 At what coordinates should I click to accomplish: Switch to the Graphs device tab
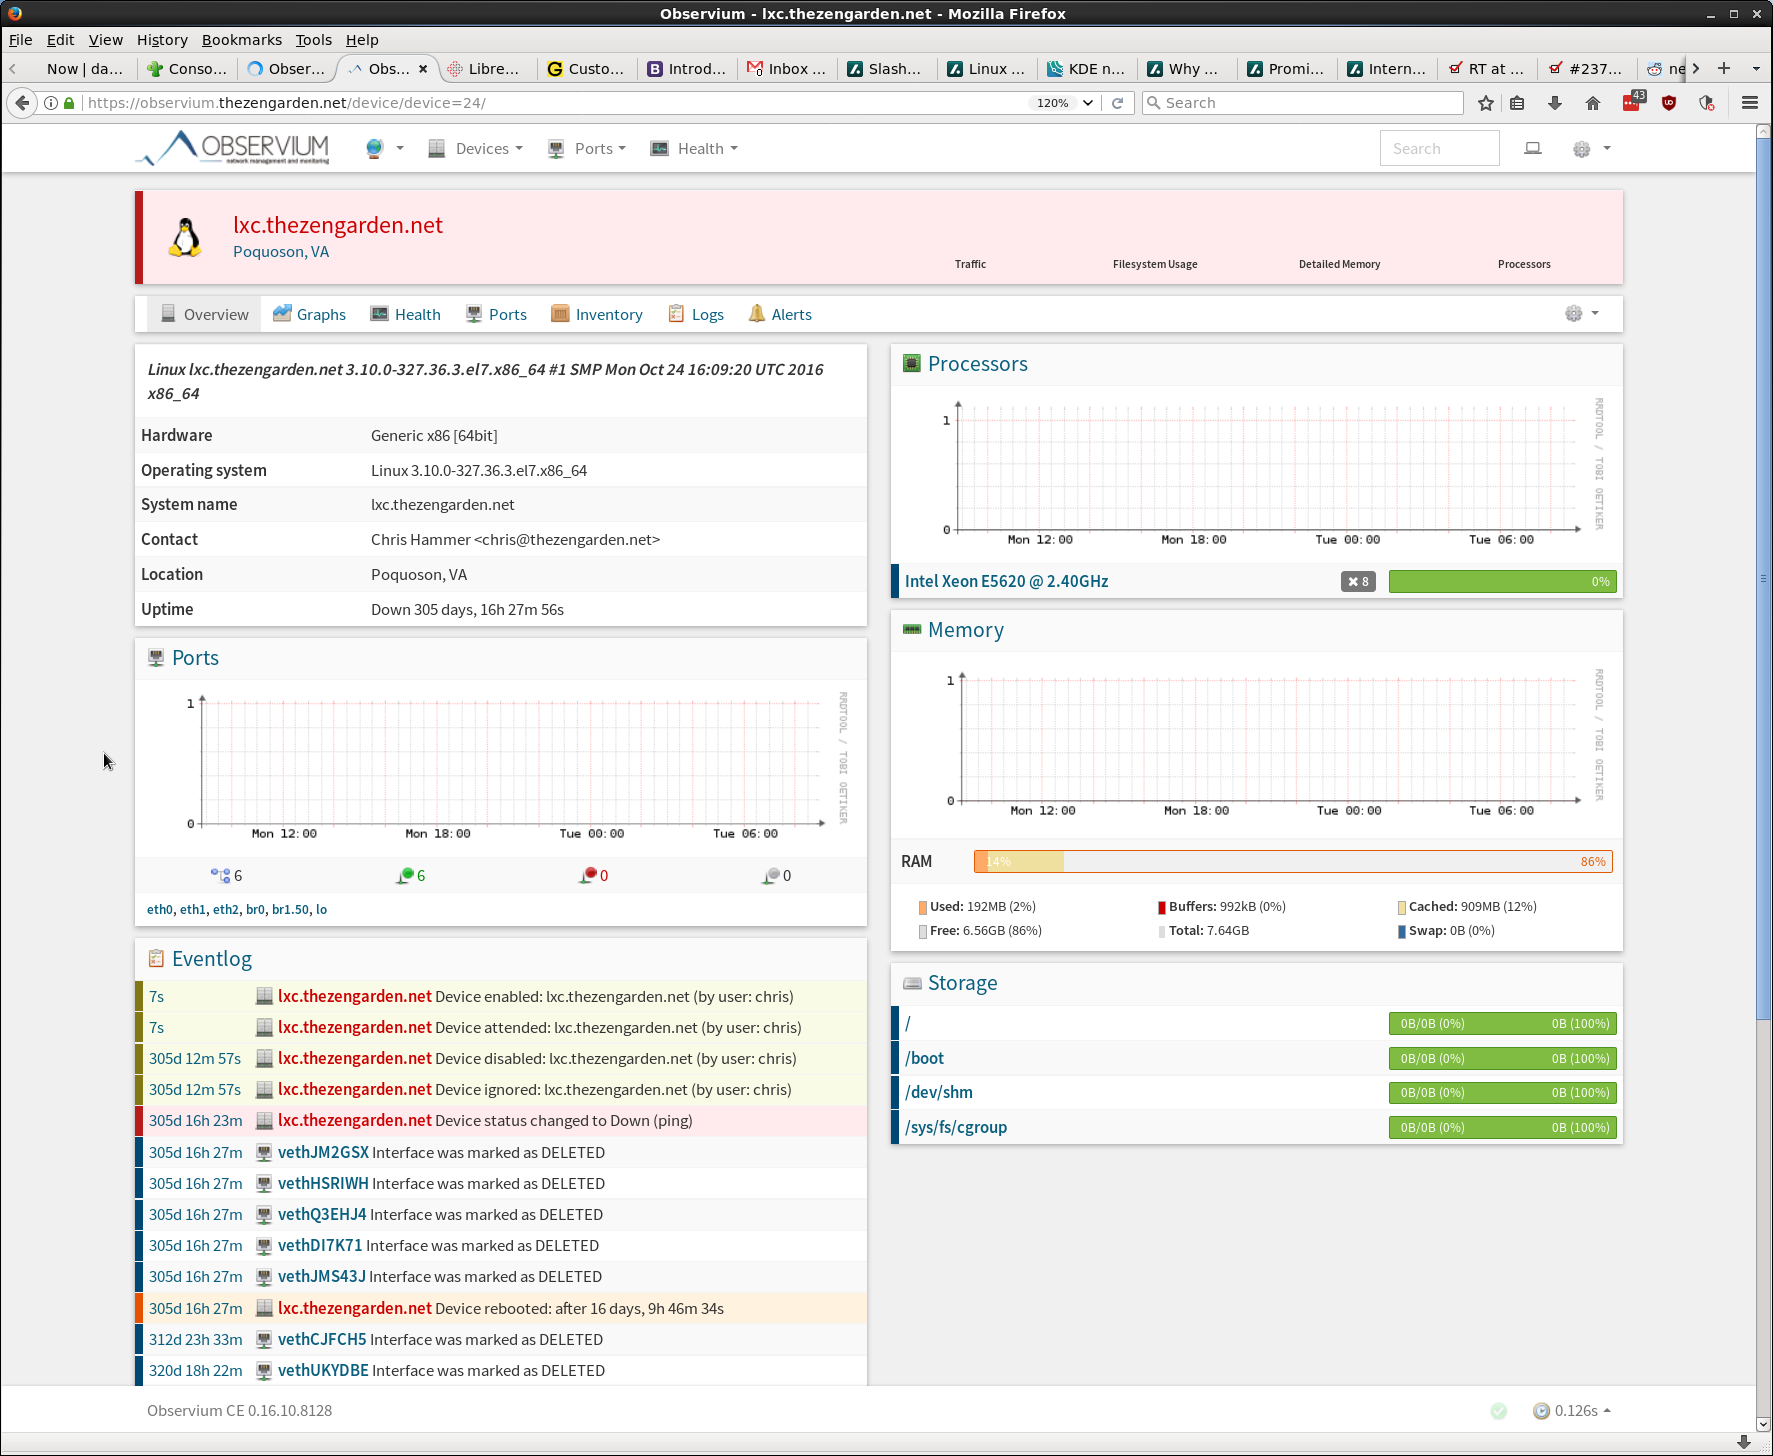[309, 314]
